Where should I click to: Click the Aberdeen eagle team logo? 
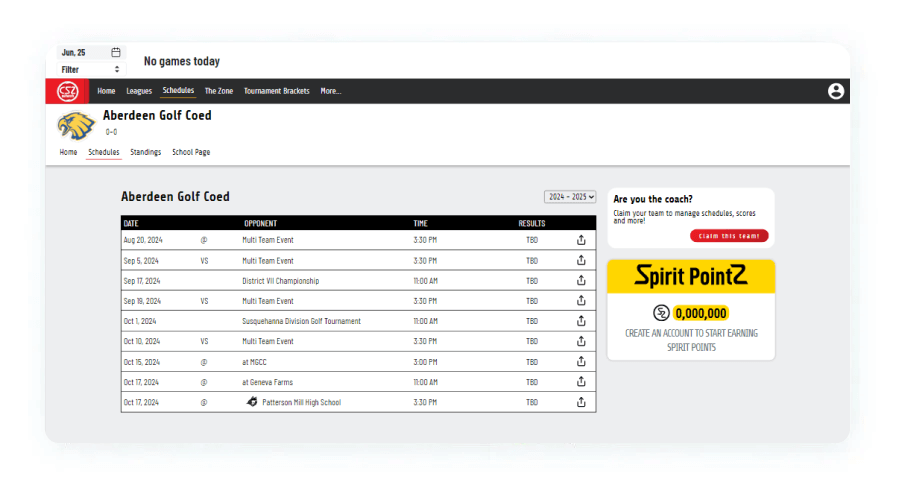(x=76, y=125)
